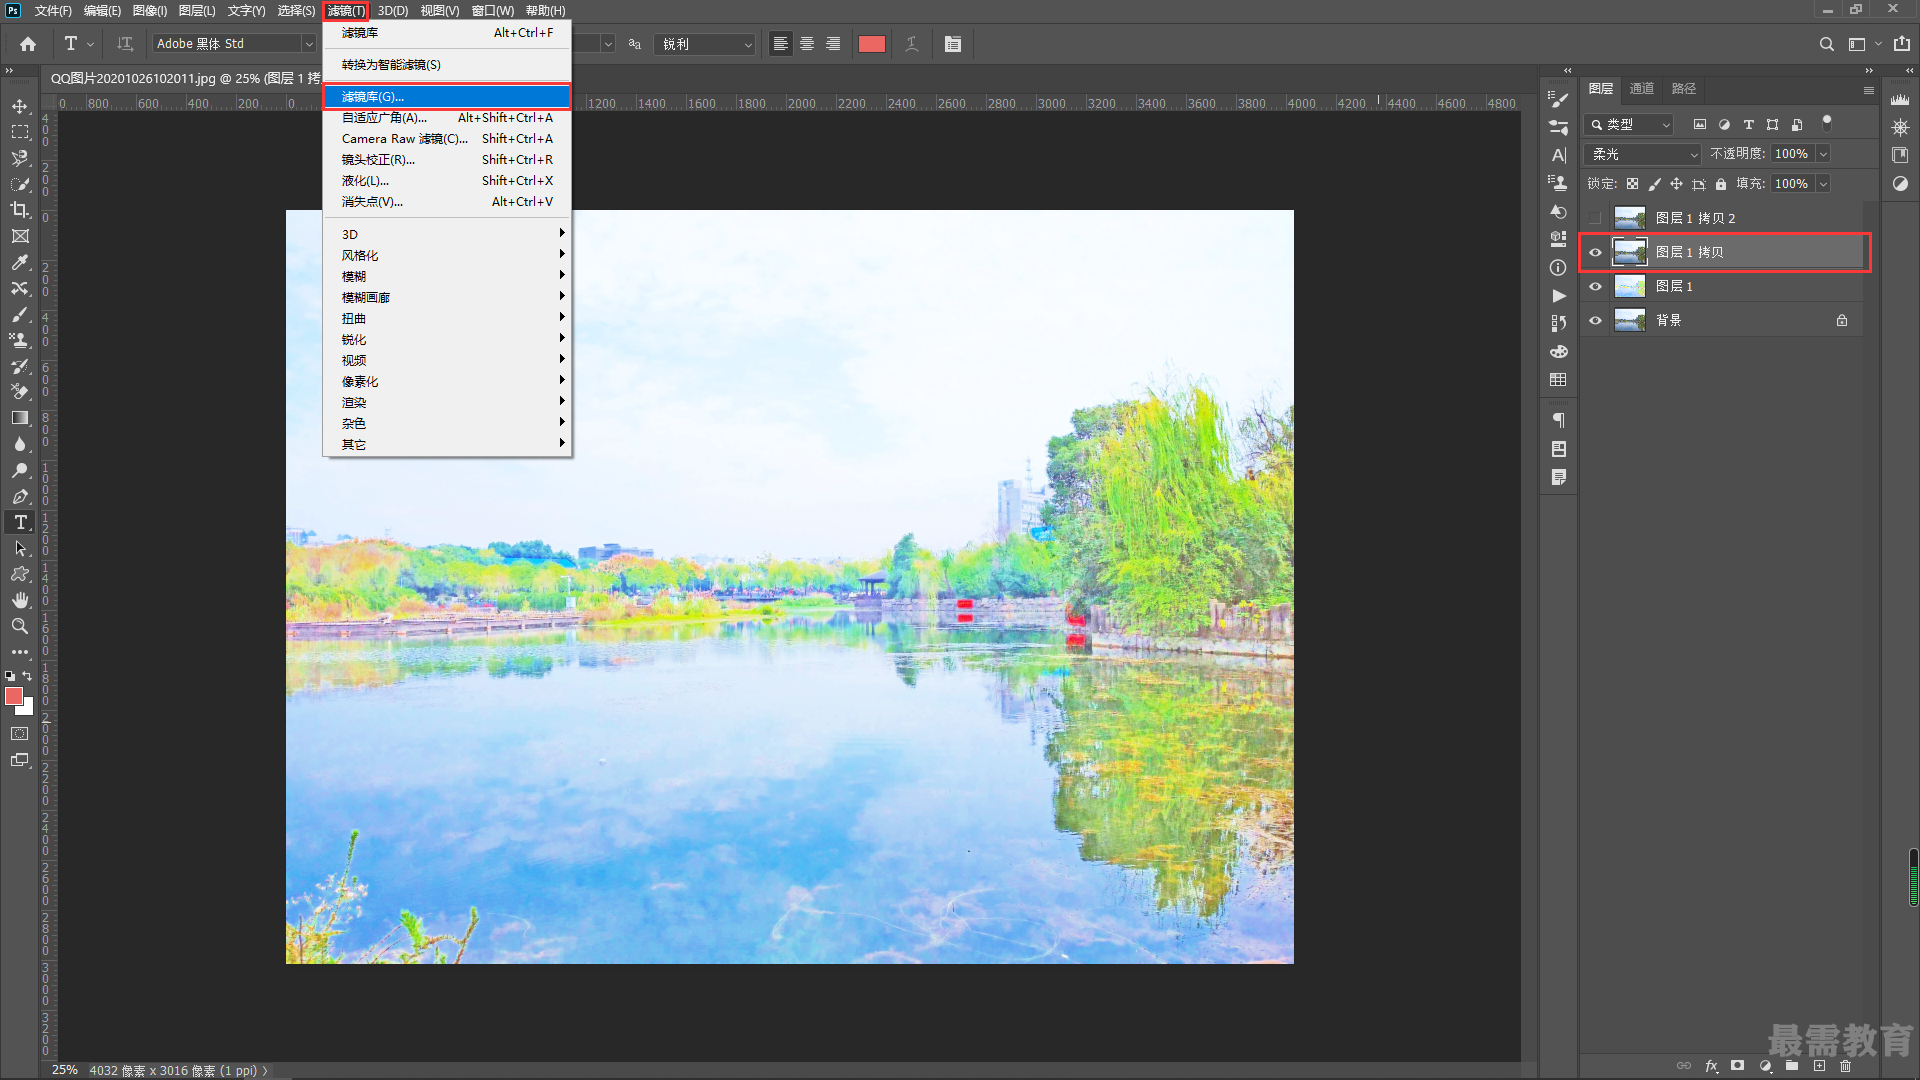Select the Crop tool
The height and width of the screenshot is (1080, 1920).
coord(20,210)
